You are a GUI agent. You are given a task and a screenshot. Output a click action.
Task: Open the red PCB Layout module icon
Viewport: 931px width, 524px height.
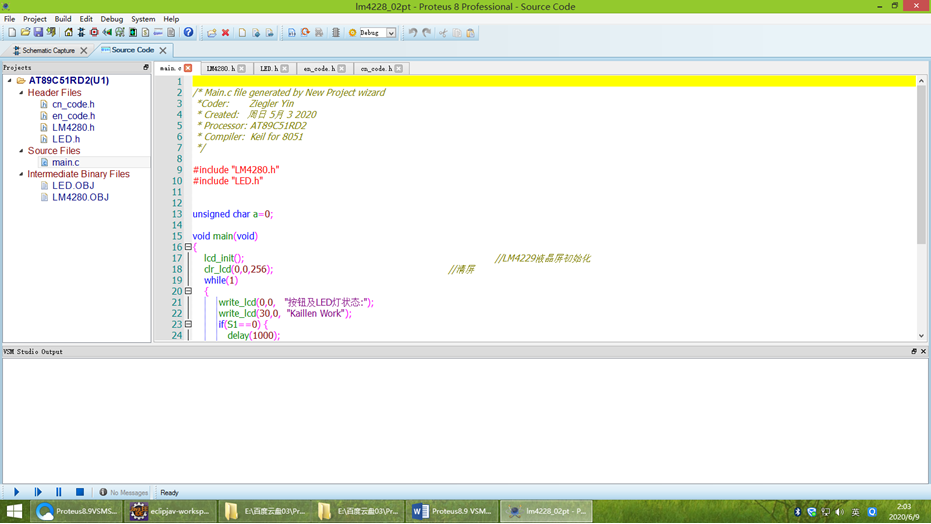point(94,33)
